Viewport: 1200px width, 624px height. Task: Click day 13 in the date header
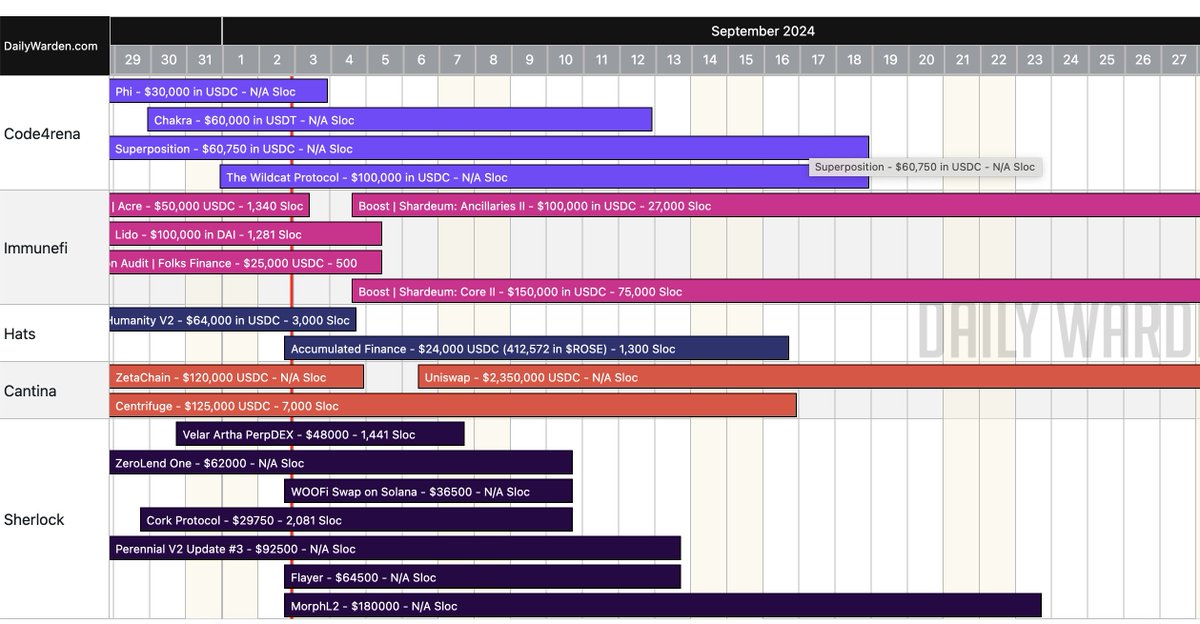point(674,60)
